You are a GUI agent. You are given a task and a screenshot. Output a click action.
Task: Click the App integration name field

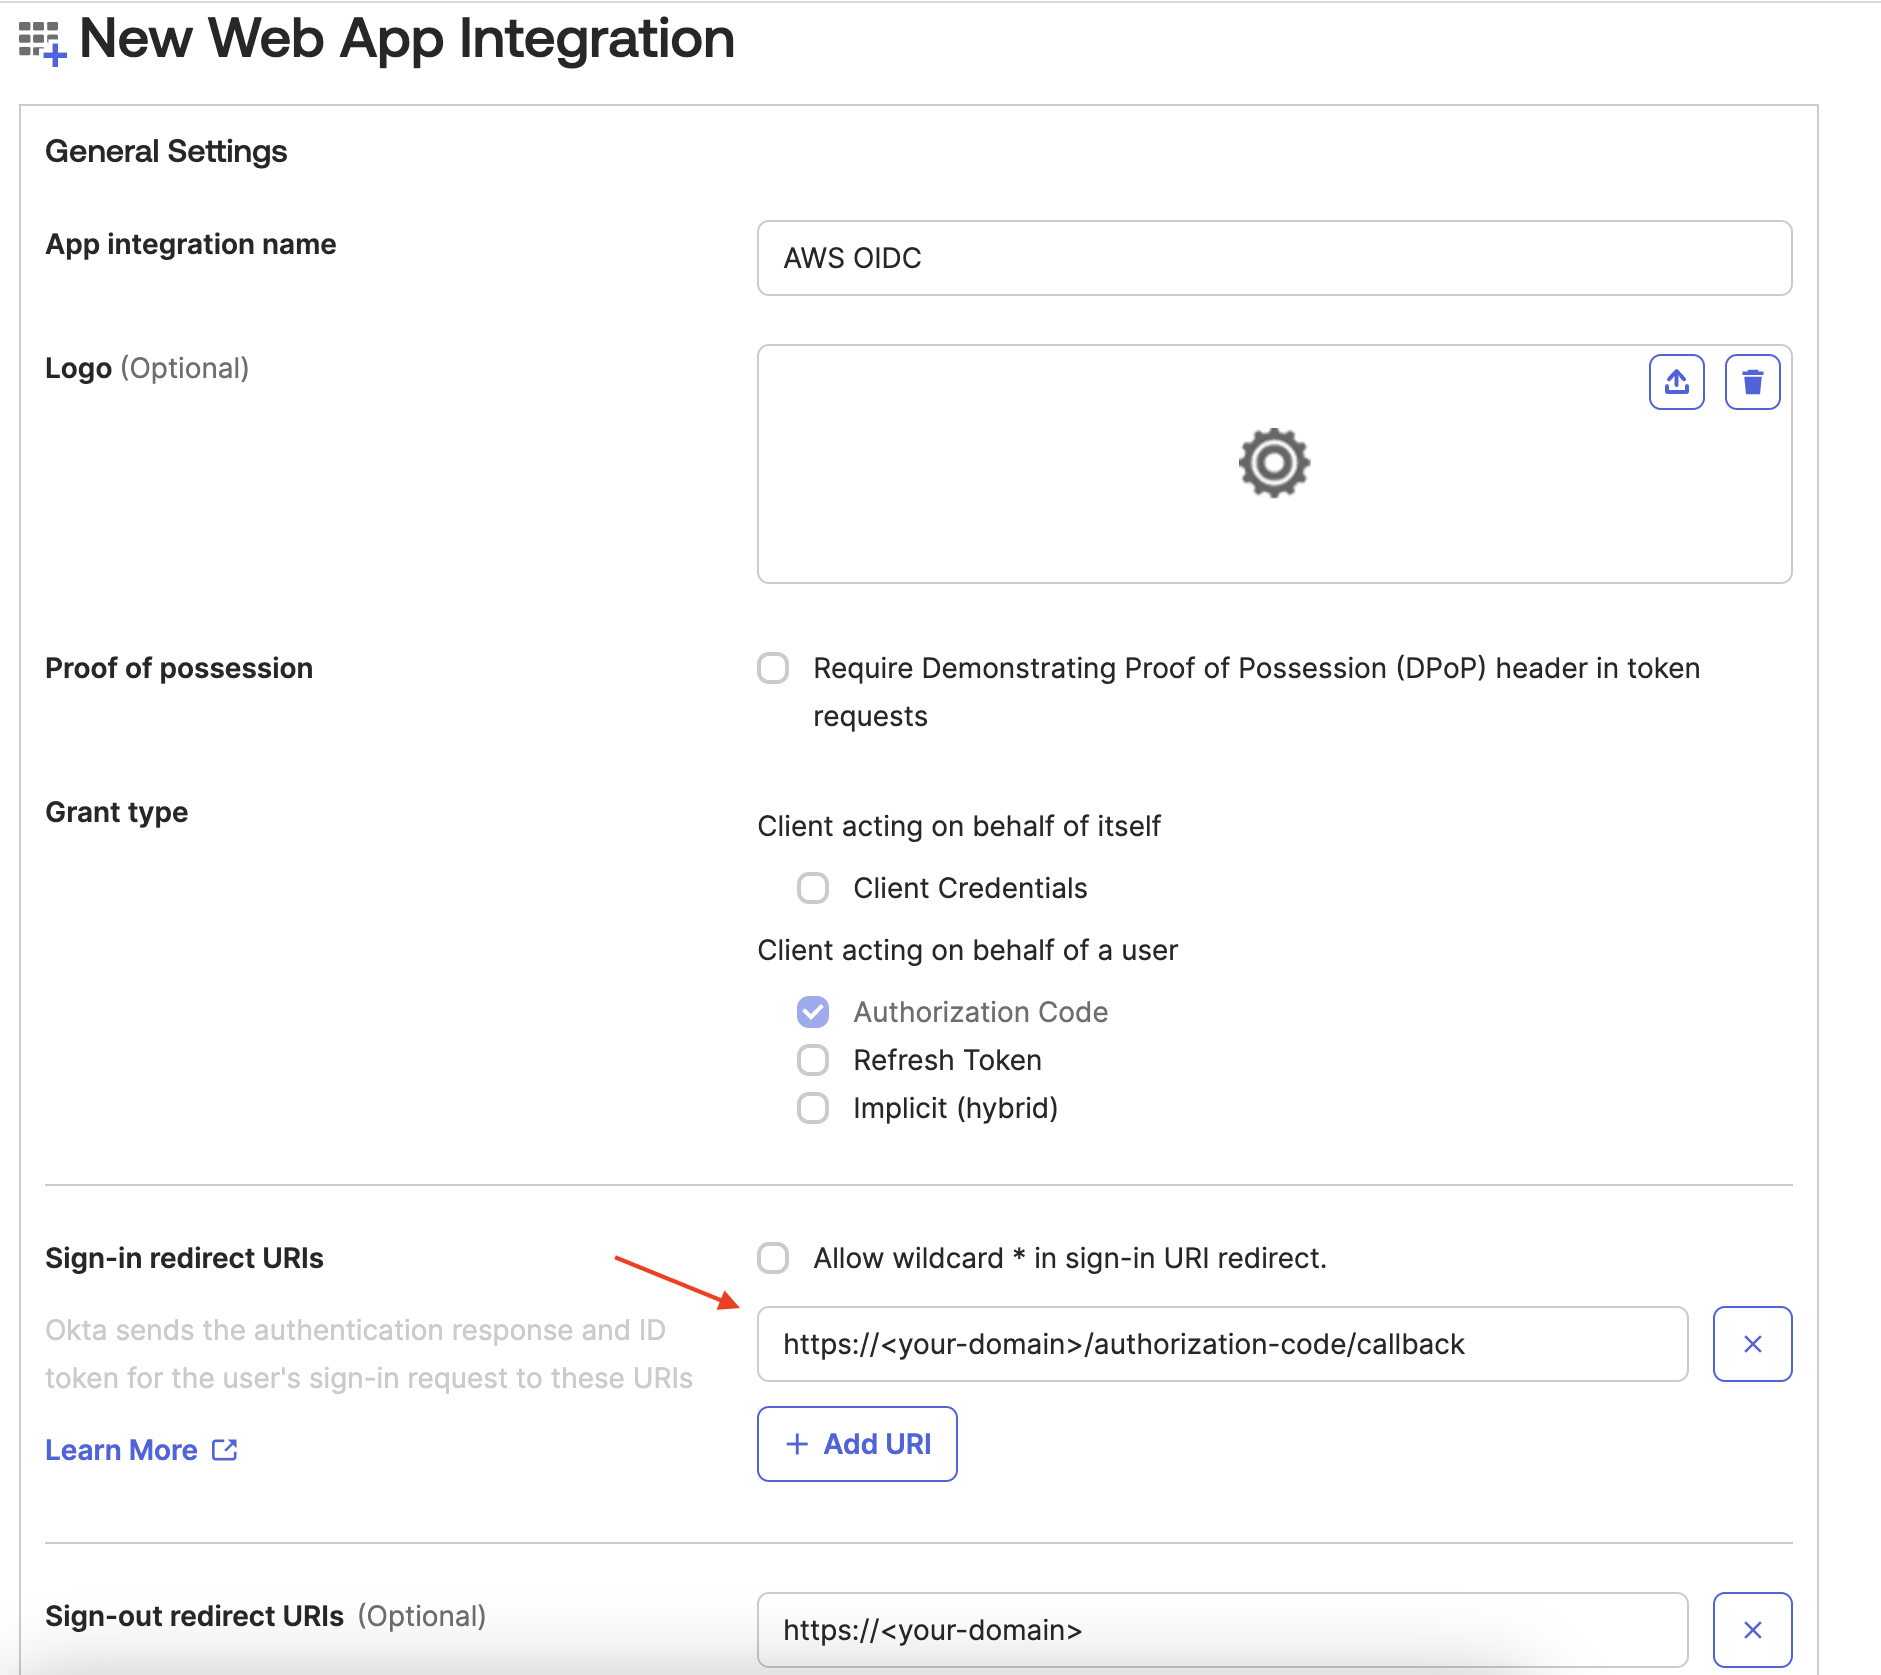click(x=1273, y=259)
